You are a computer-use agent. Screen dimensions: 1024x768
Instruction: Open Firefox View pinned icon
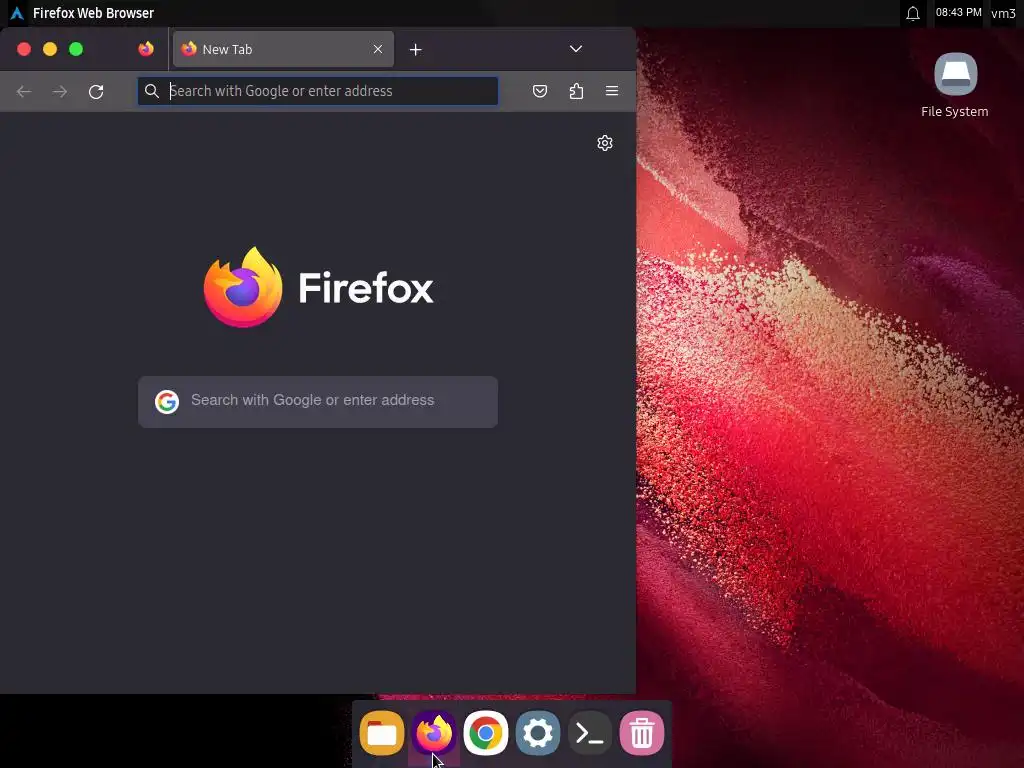pos(146,49)
